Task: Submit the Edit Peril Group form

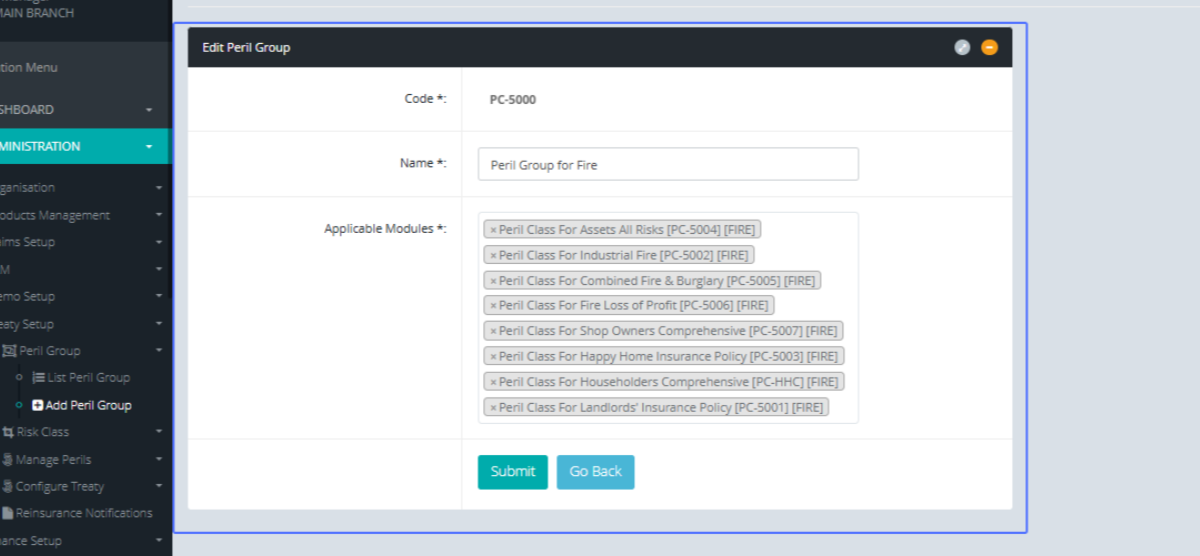Action: click(x=512, y=472)
